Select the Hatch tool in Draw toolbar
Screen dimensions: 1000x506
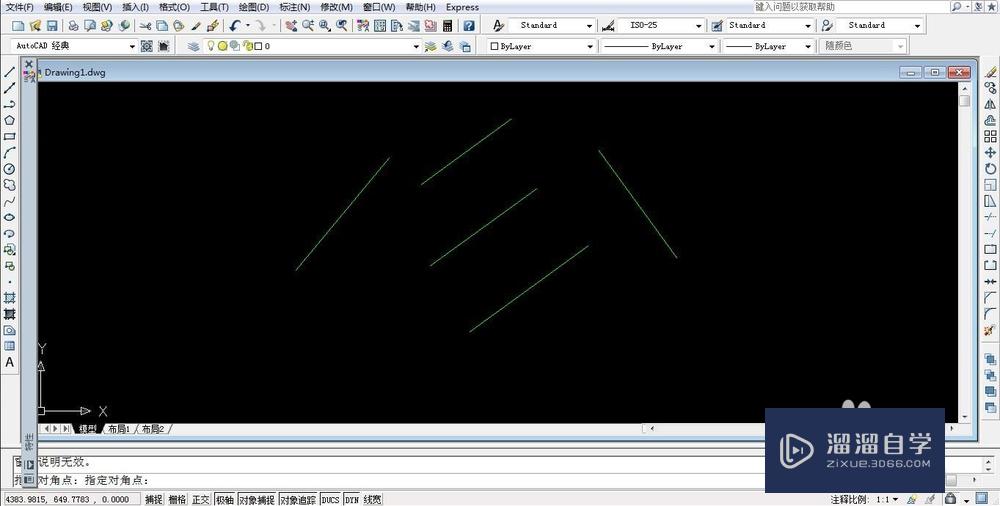[10, 298]
